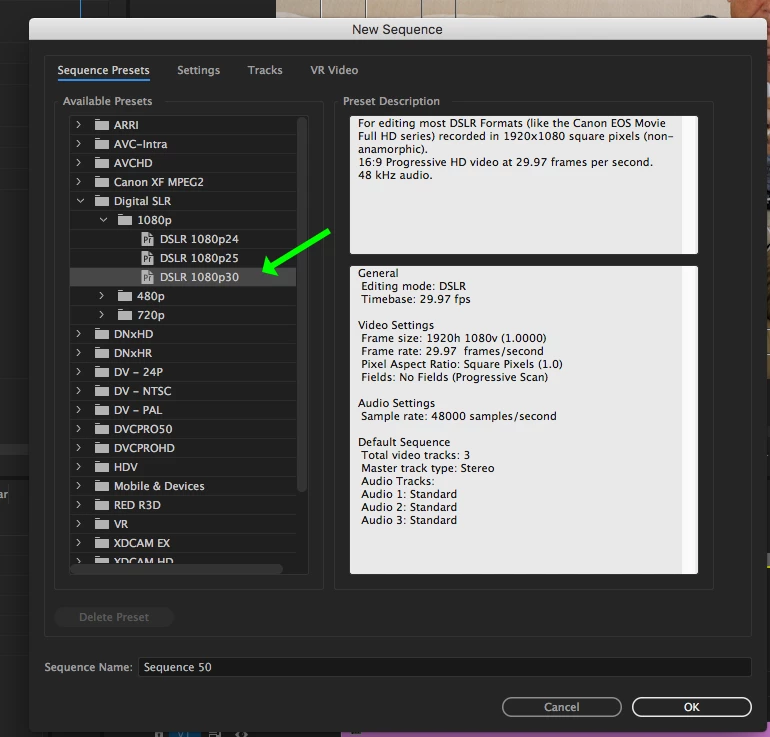The image size is (770, 737).
Task: Click the DNxHD folder icon
Action: [x=102, y=334]
